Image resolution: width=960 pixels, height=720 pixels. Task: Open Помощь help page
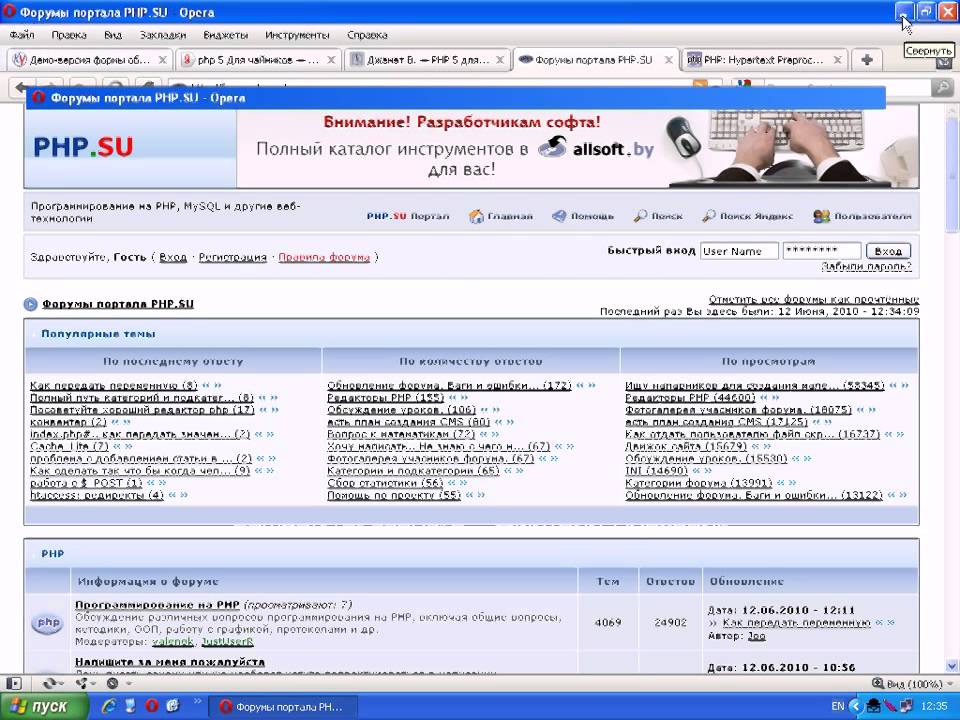582,216
